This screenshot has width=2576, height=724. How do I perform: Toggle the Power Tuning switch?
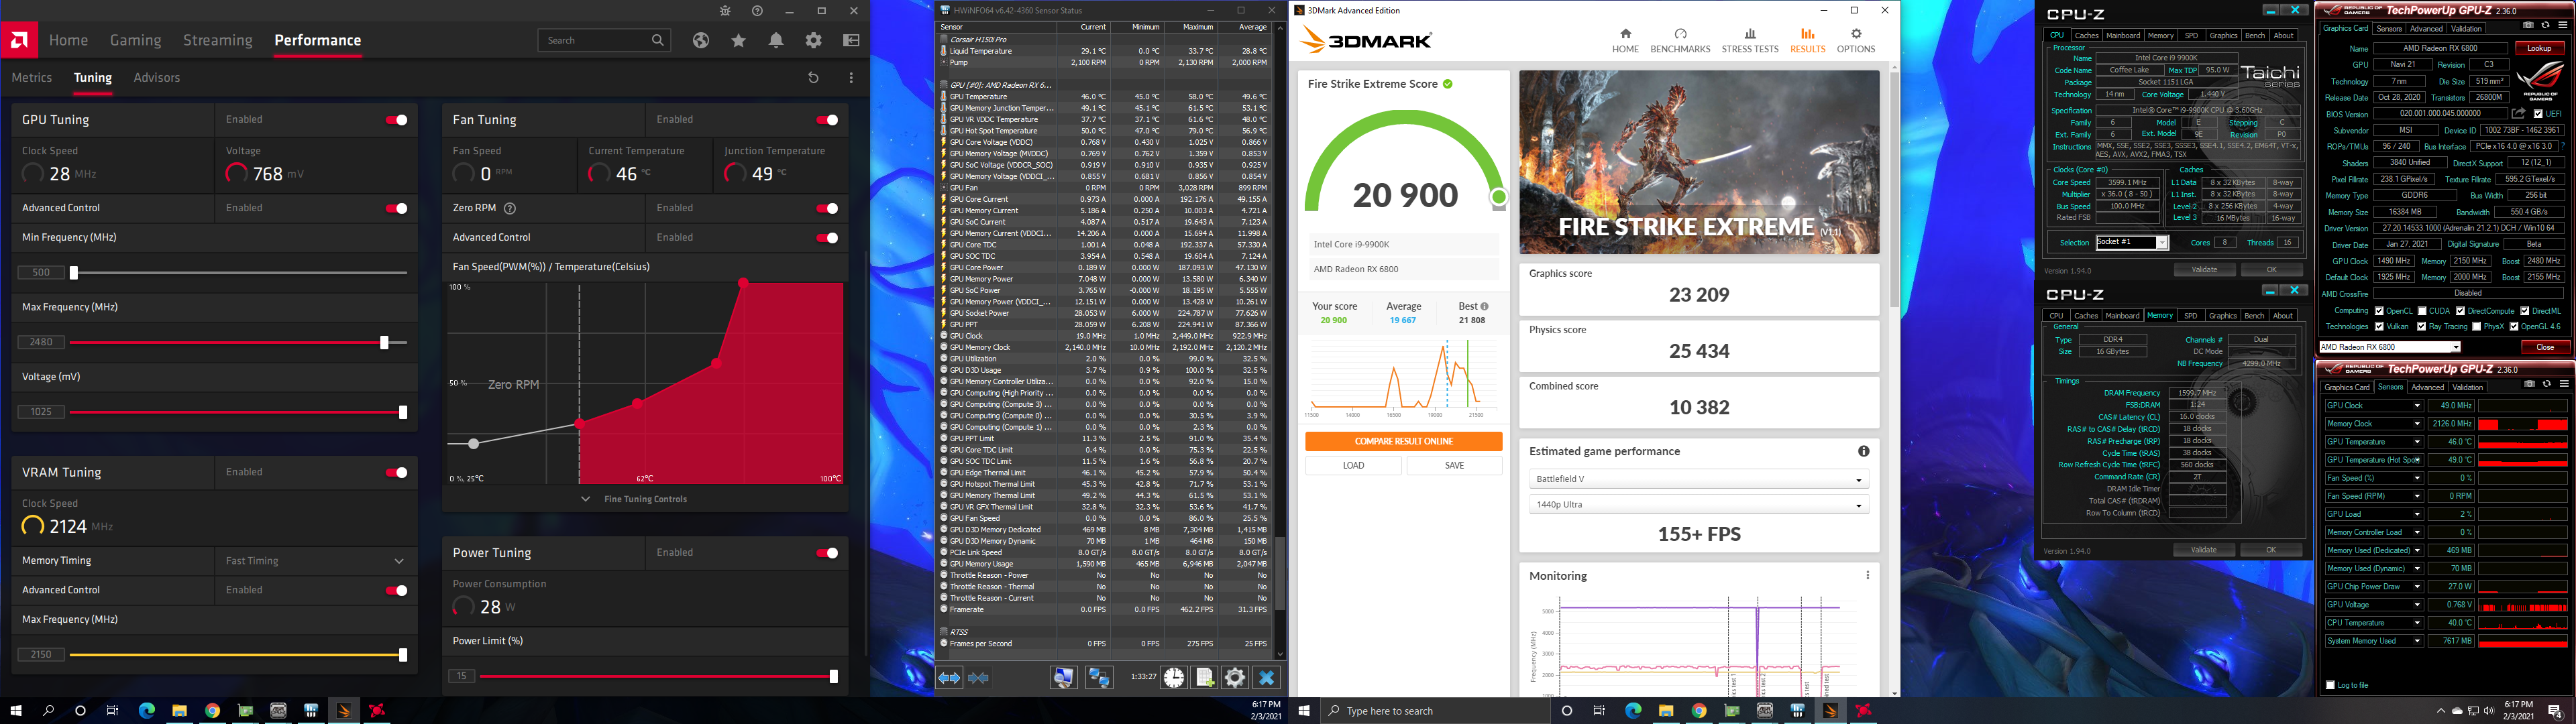(x=827, y=553)
